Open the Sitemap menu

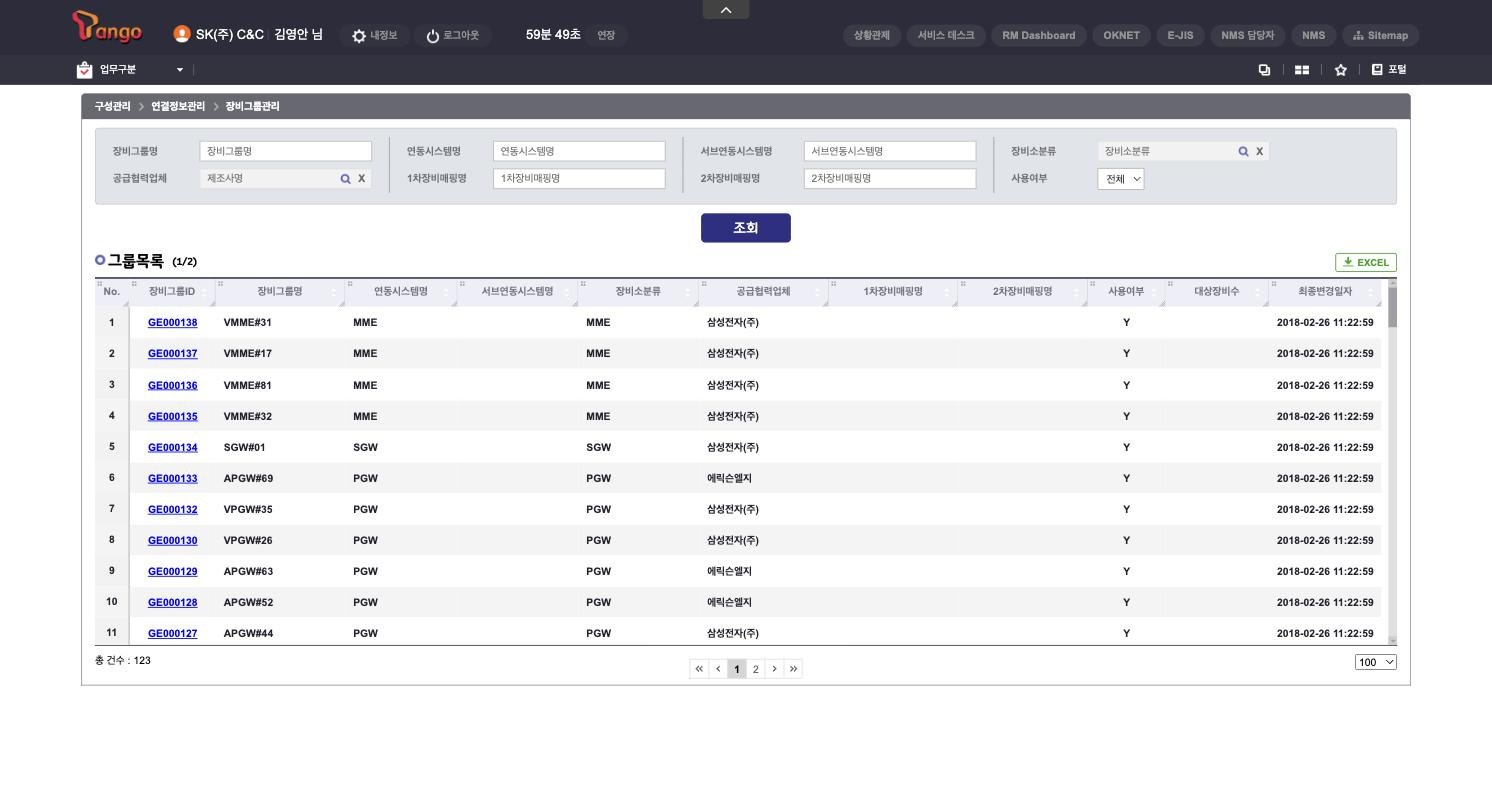click(x=1381, y=36)
